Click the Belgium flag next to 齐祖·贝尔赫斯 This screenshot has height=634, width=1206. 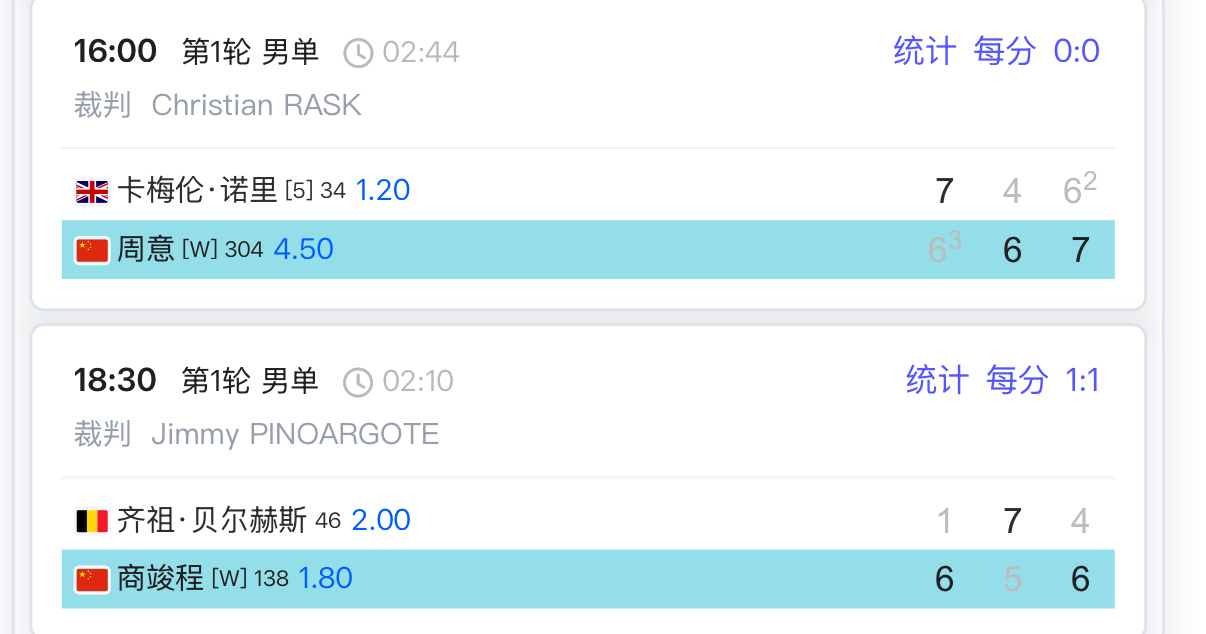tap(92, 521)
